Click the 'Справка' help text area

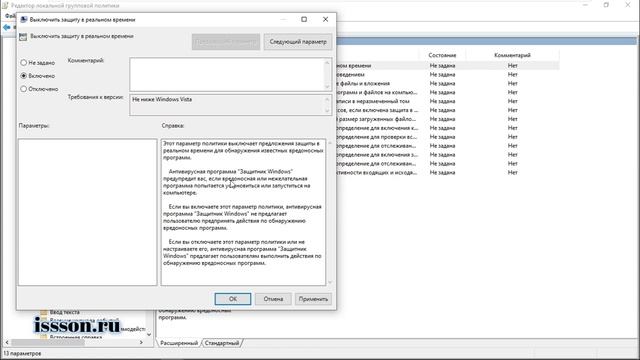tap(243, 212)
